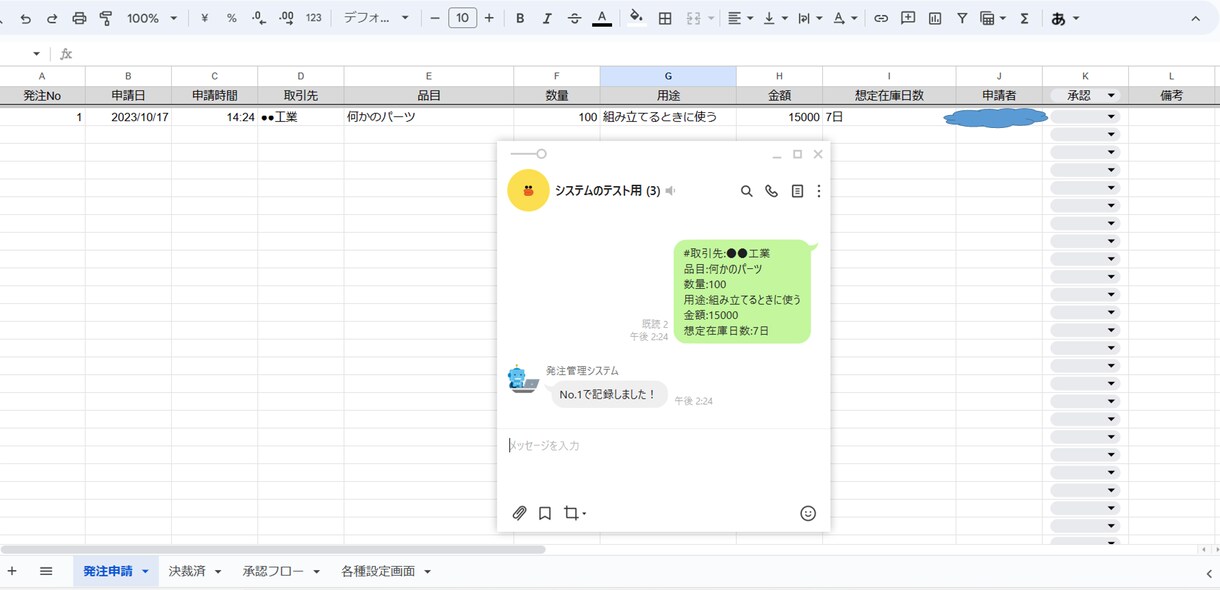
Task: Open the chat notes icon
Action: coord(797,191)
